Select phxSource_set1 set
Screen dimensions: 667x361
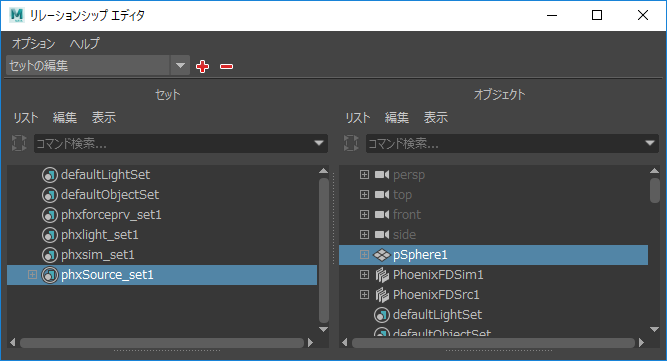pos(162,275)
